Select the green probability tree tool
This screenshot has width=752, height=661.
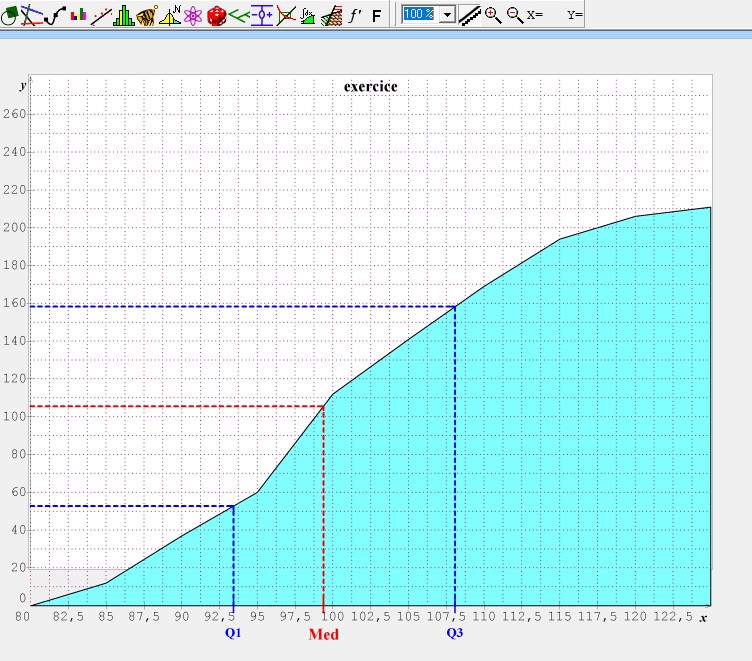(x=239, y=16)
